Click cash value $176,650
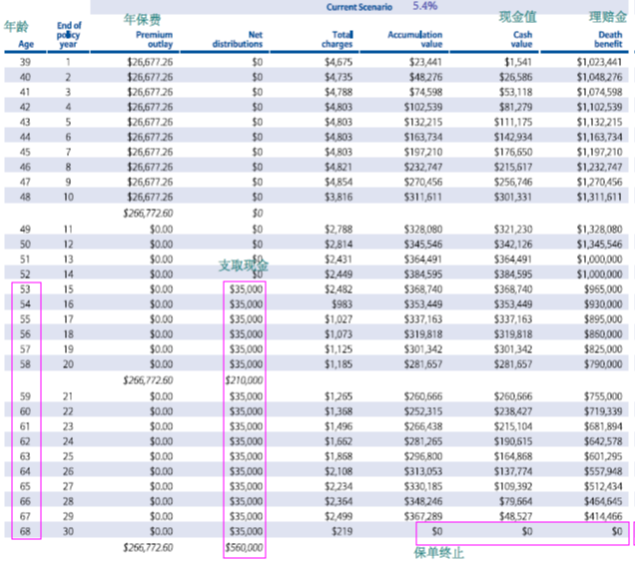This screenshot has width=635, height=565. [x=513, y=152]
